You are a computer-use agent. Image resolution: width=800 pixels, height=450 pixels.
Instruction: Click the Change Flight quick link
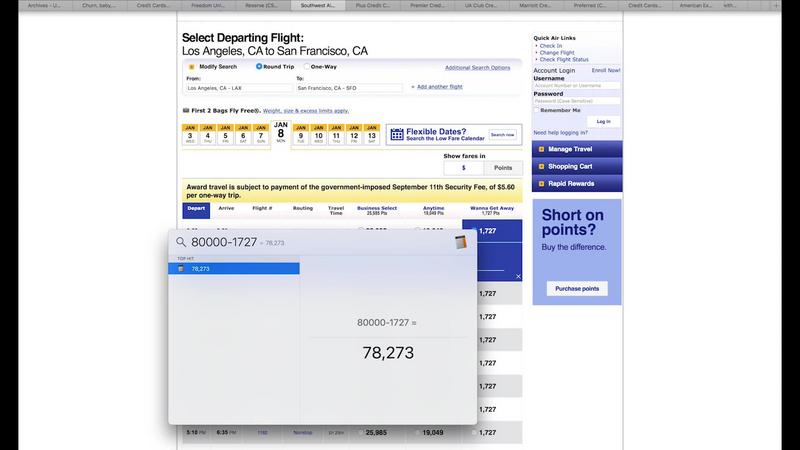coord(557,53)
